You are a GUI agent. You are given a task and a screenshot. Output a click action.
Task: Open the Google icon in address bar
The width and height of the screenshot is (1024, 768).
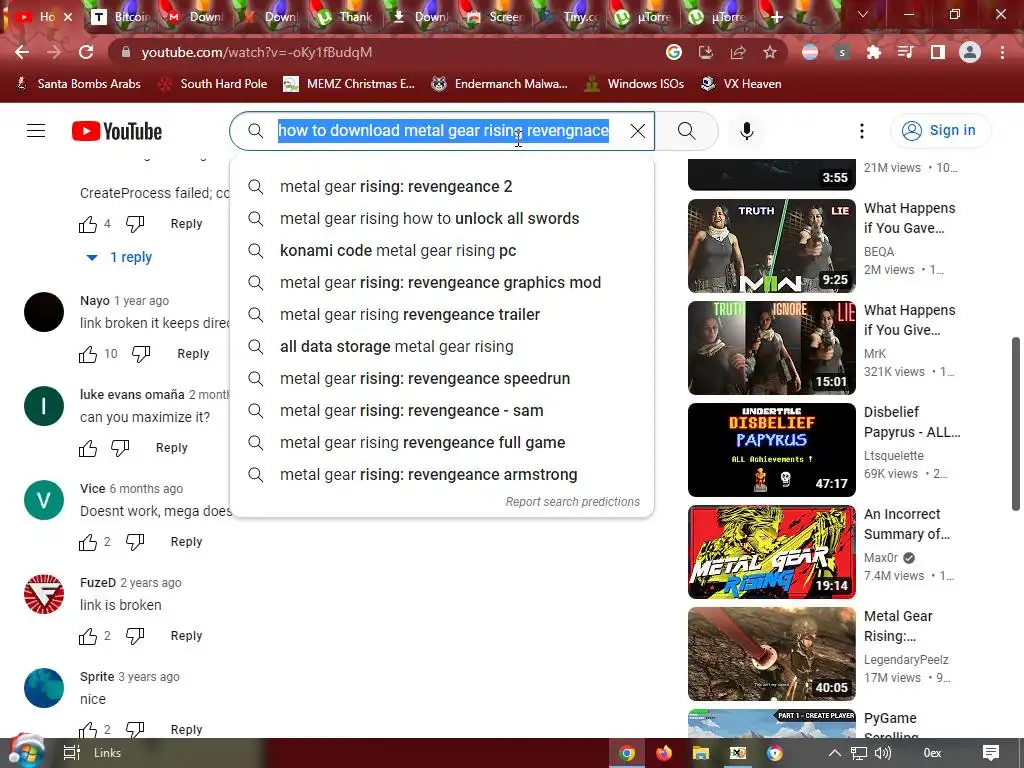coord(674,52)
